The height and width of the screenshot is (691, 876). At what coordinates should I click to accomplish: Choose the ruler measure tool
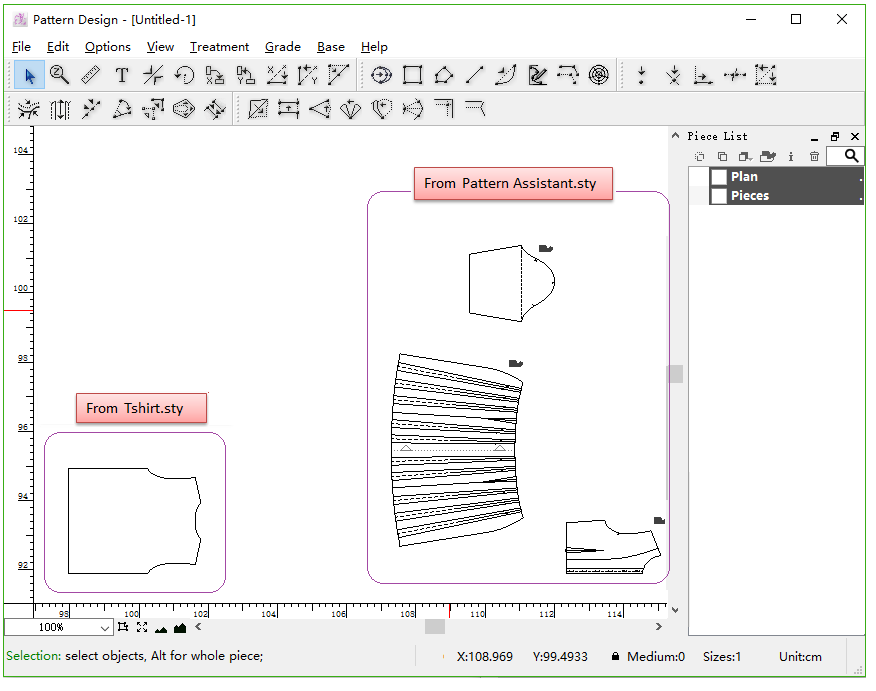(x=91, y=75)
